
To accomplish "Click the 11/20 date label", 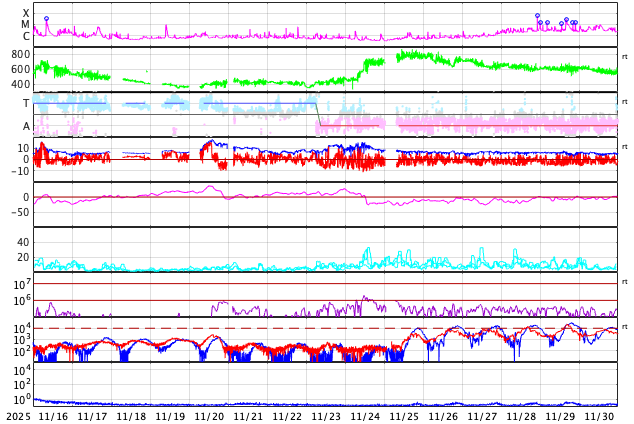I will [x=209, y=416].
